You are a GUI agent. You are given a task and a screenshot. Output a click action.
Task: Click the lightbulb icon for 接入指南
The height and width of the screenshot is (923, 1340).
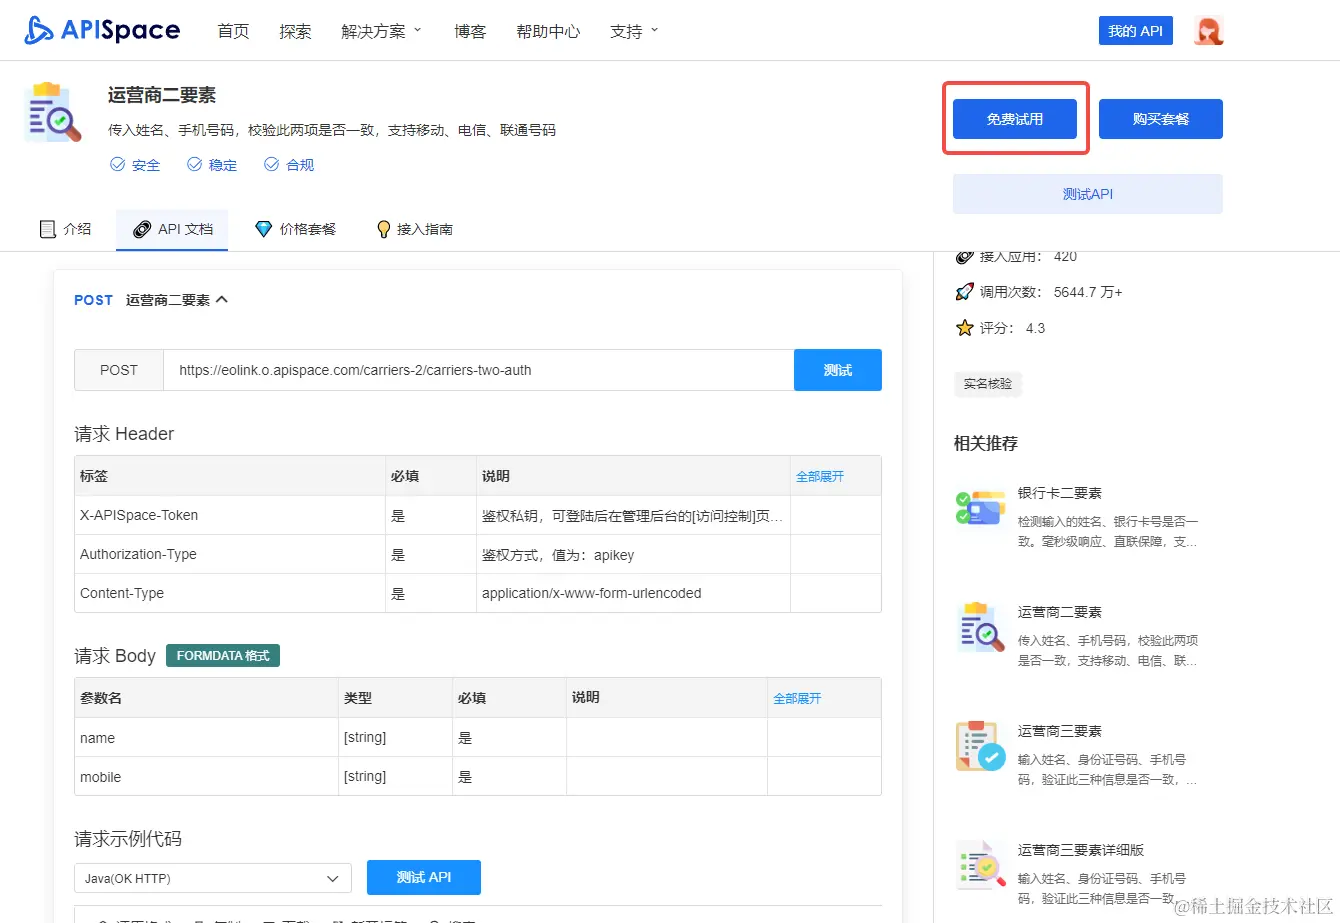point(383,229)
